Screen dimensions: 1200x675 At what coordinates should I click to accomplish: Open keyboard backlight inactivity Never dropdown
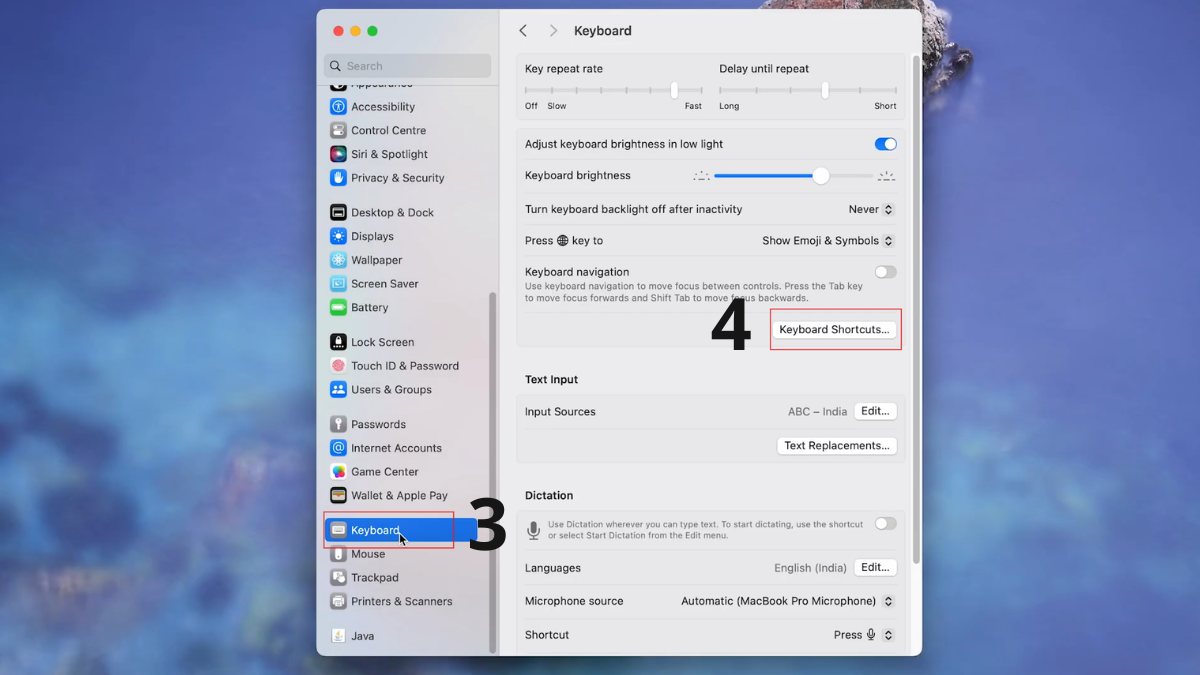[870, 210]
